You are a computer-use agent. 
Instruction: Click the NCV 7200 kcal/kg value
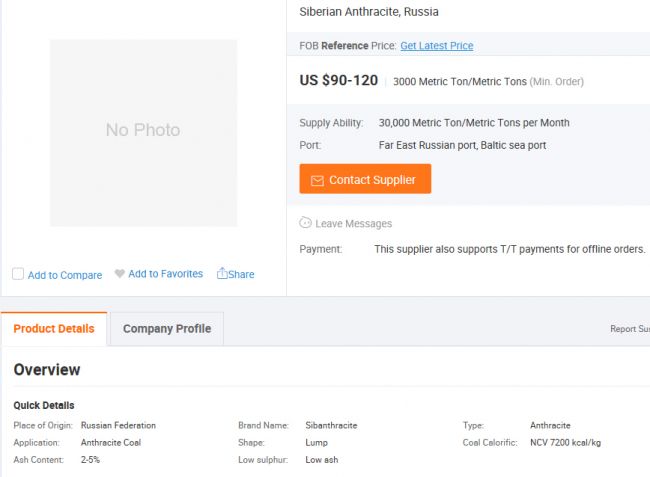point(565,443)
